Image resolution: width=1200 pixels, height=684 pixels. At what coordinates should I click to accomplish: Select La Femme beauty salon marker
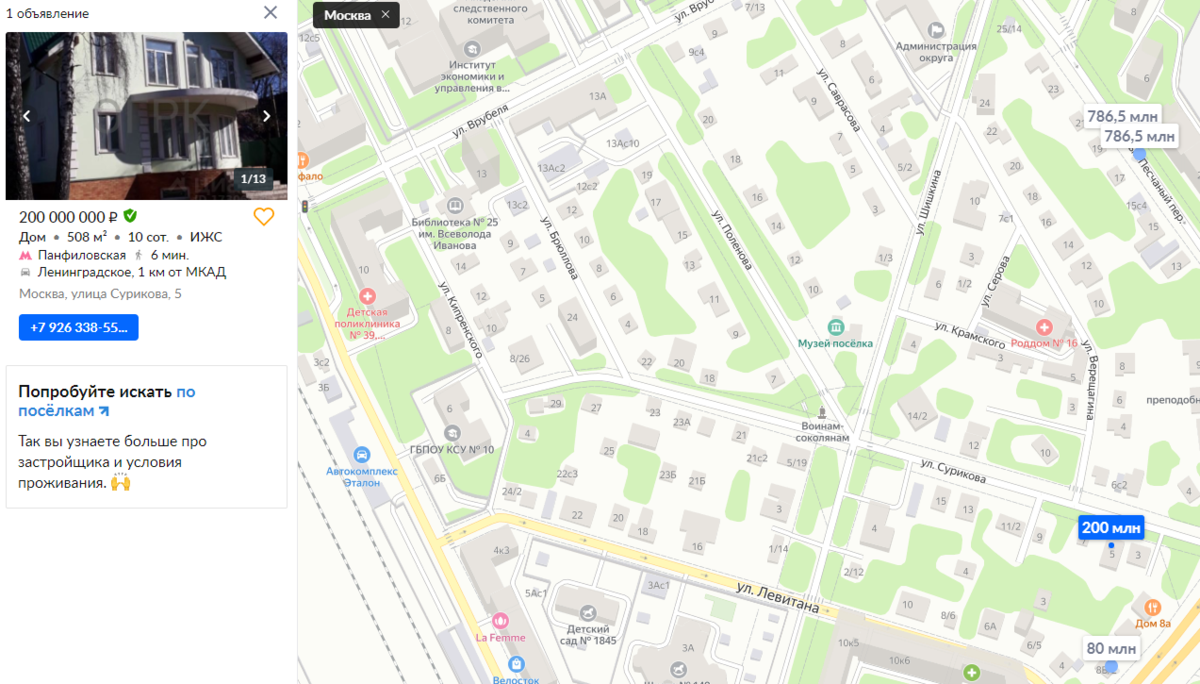500,621
